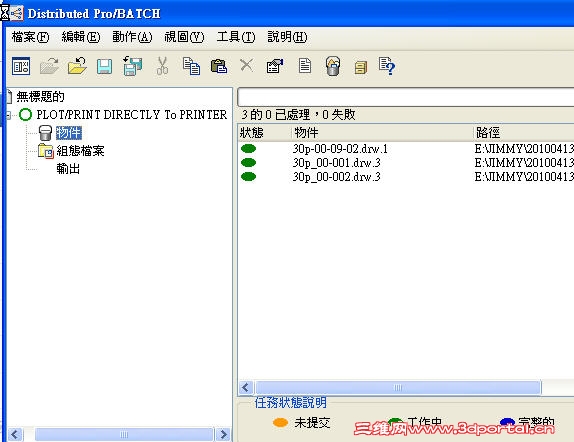Select file 30p_00-001.drw.3

tap(336, 163)
